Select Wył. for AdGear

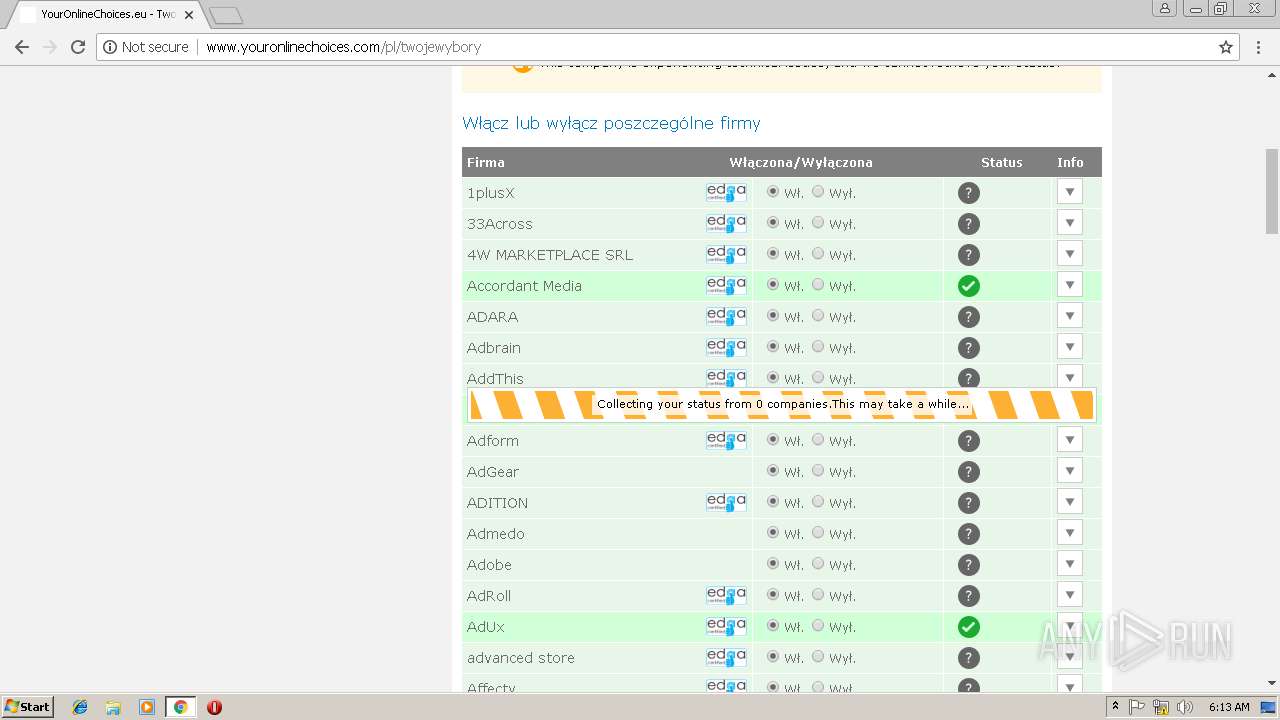click(x=818, y=471)
